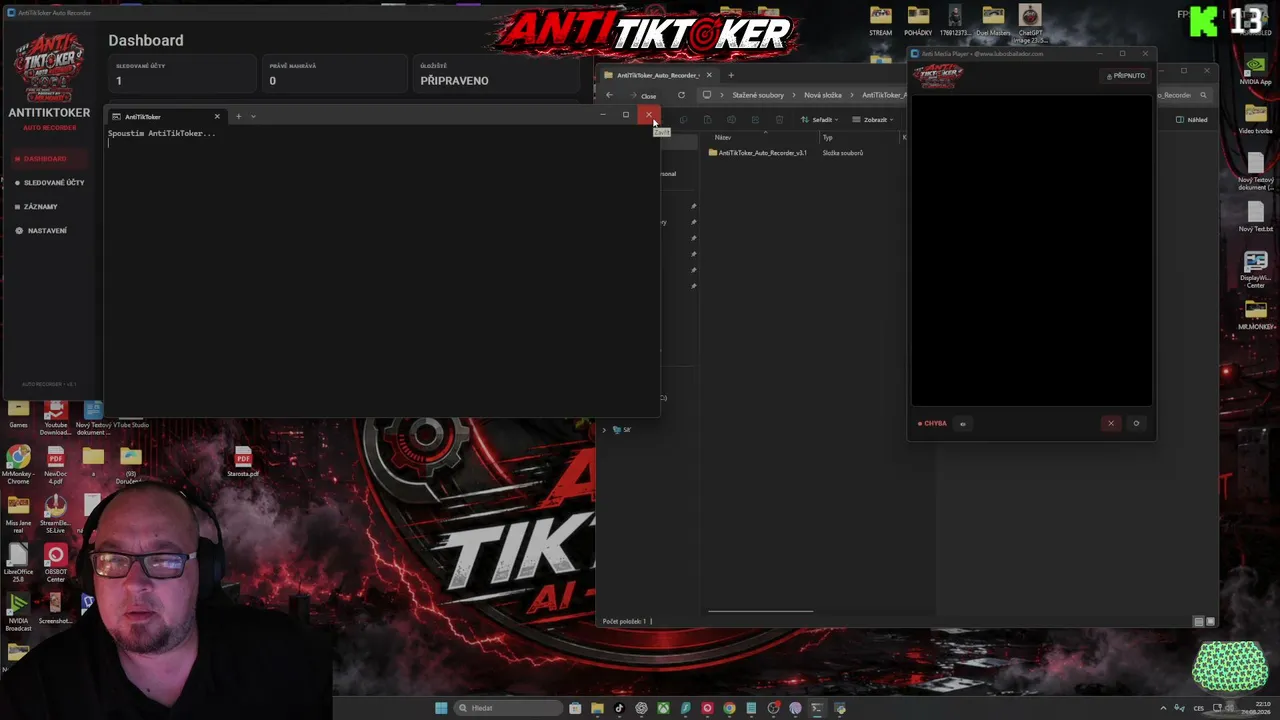Refresh the File Explorer folder

pyautogui.click(x=681, y=95)
